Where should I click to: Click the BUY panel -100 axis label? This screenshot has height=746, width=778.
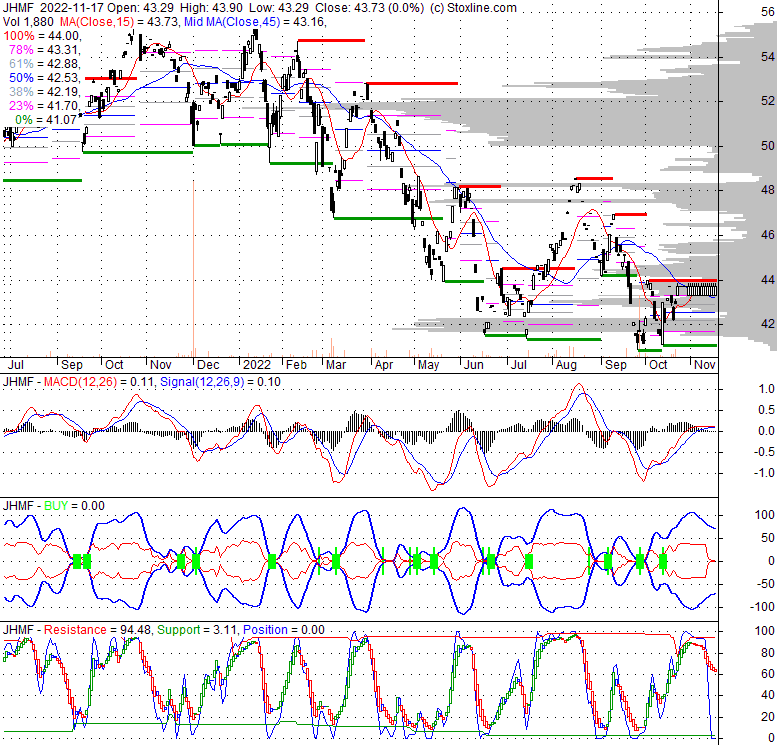[x=764, y=607]
